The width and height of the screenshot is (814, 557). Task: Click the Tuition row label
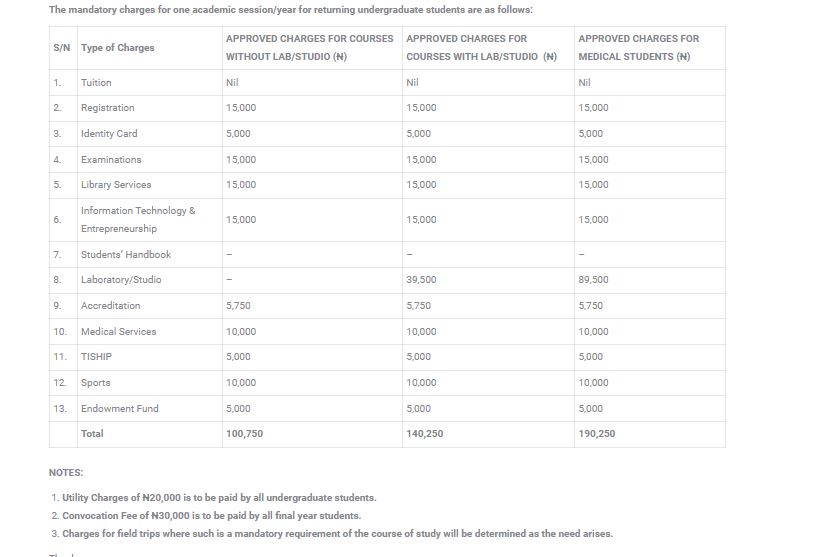pos(96,82)
